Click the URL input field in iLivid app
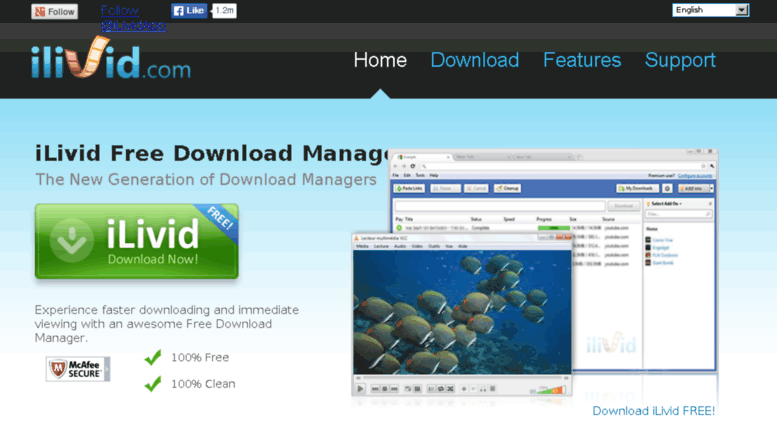The height and width of the screenshot is (423, 777). click(500, 206)
